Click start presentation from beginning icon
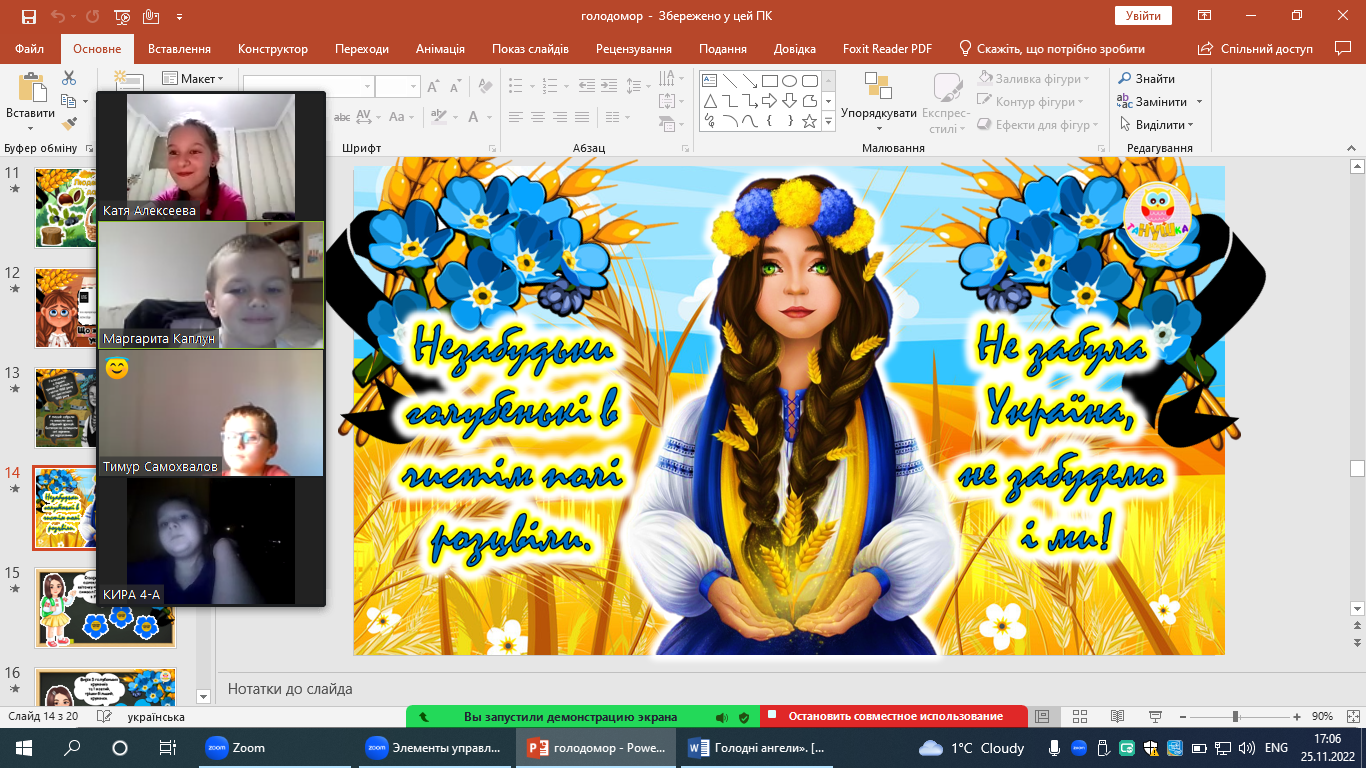Image resolution: width=1366 pixels, height=768 pixels. click(122, 16)
